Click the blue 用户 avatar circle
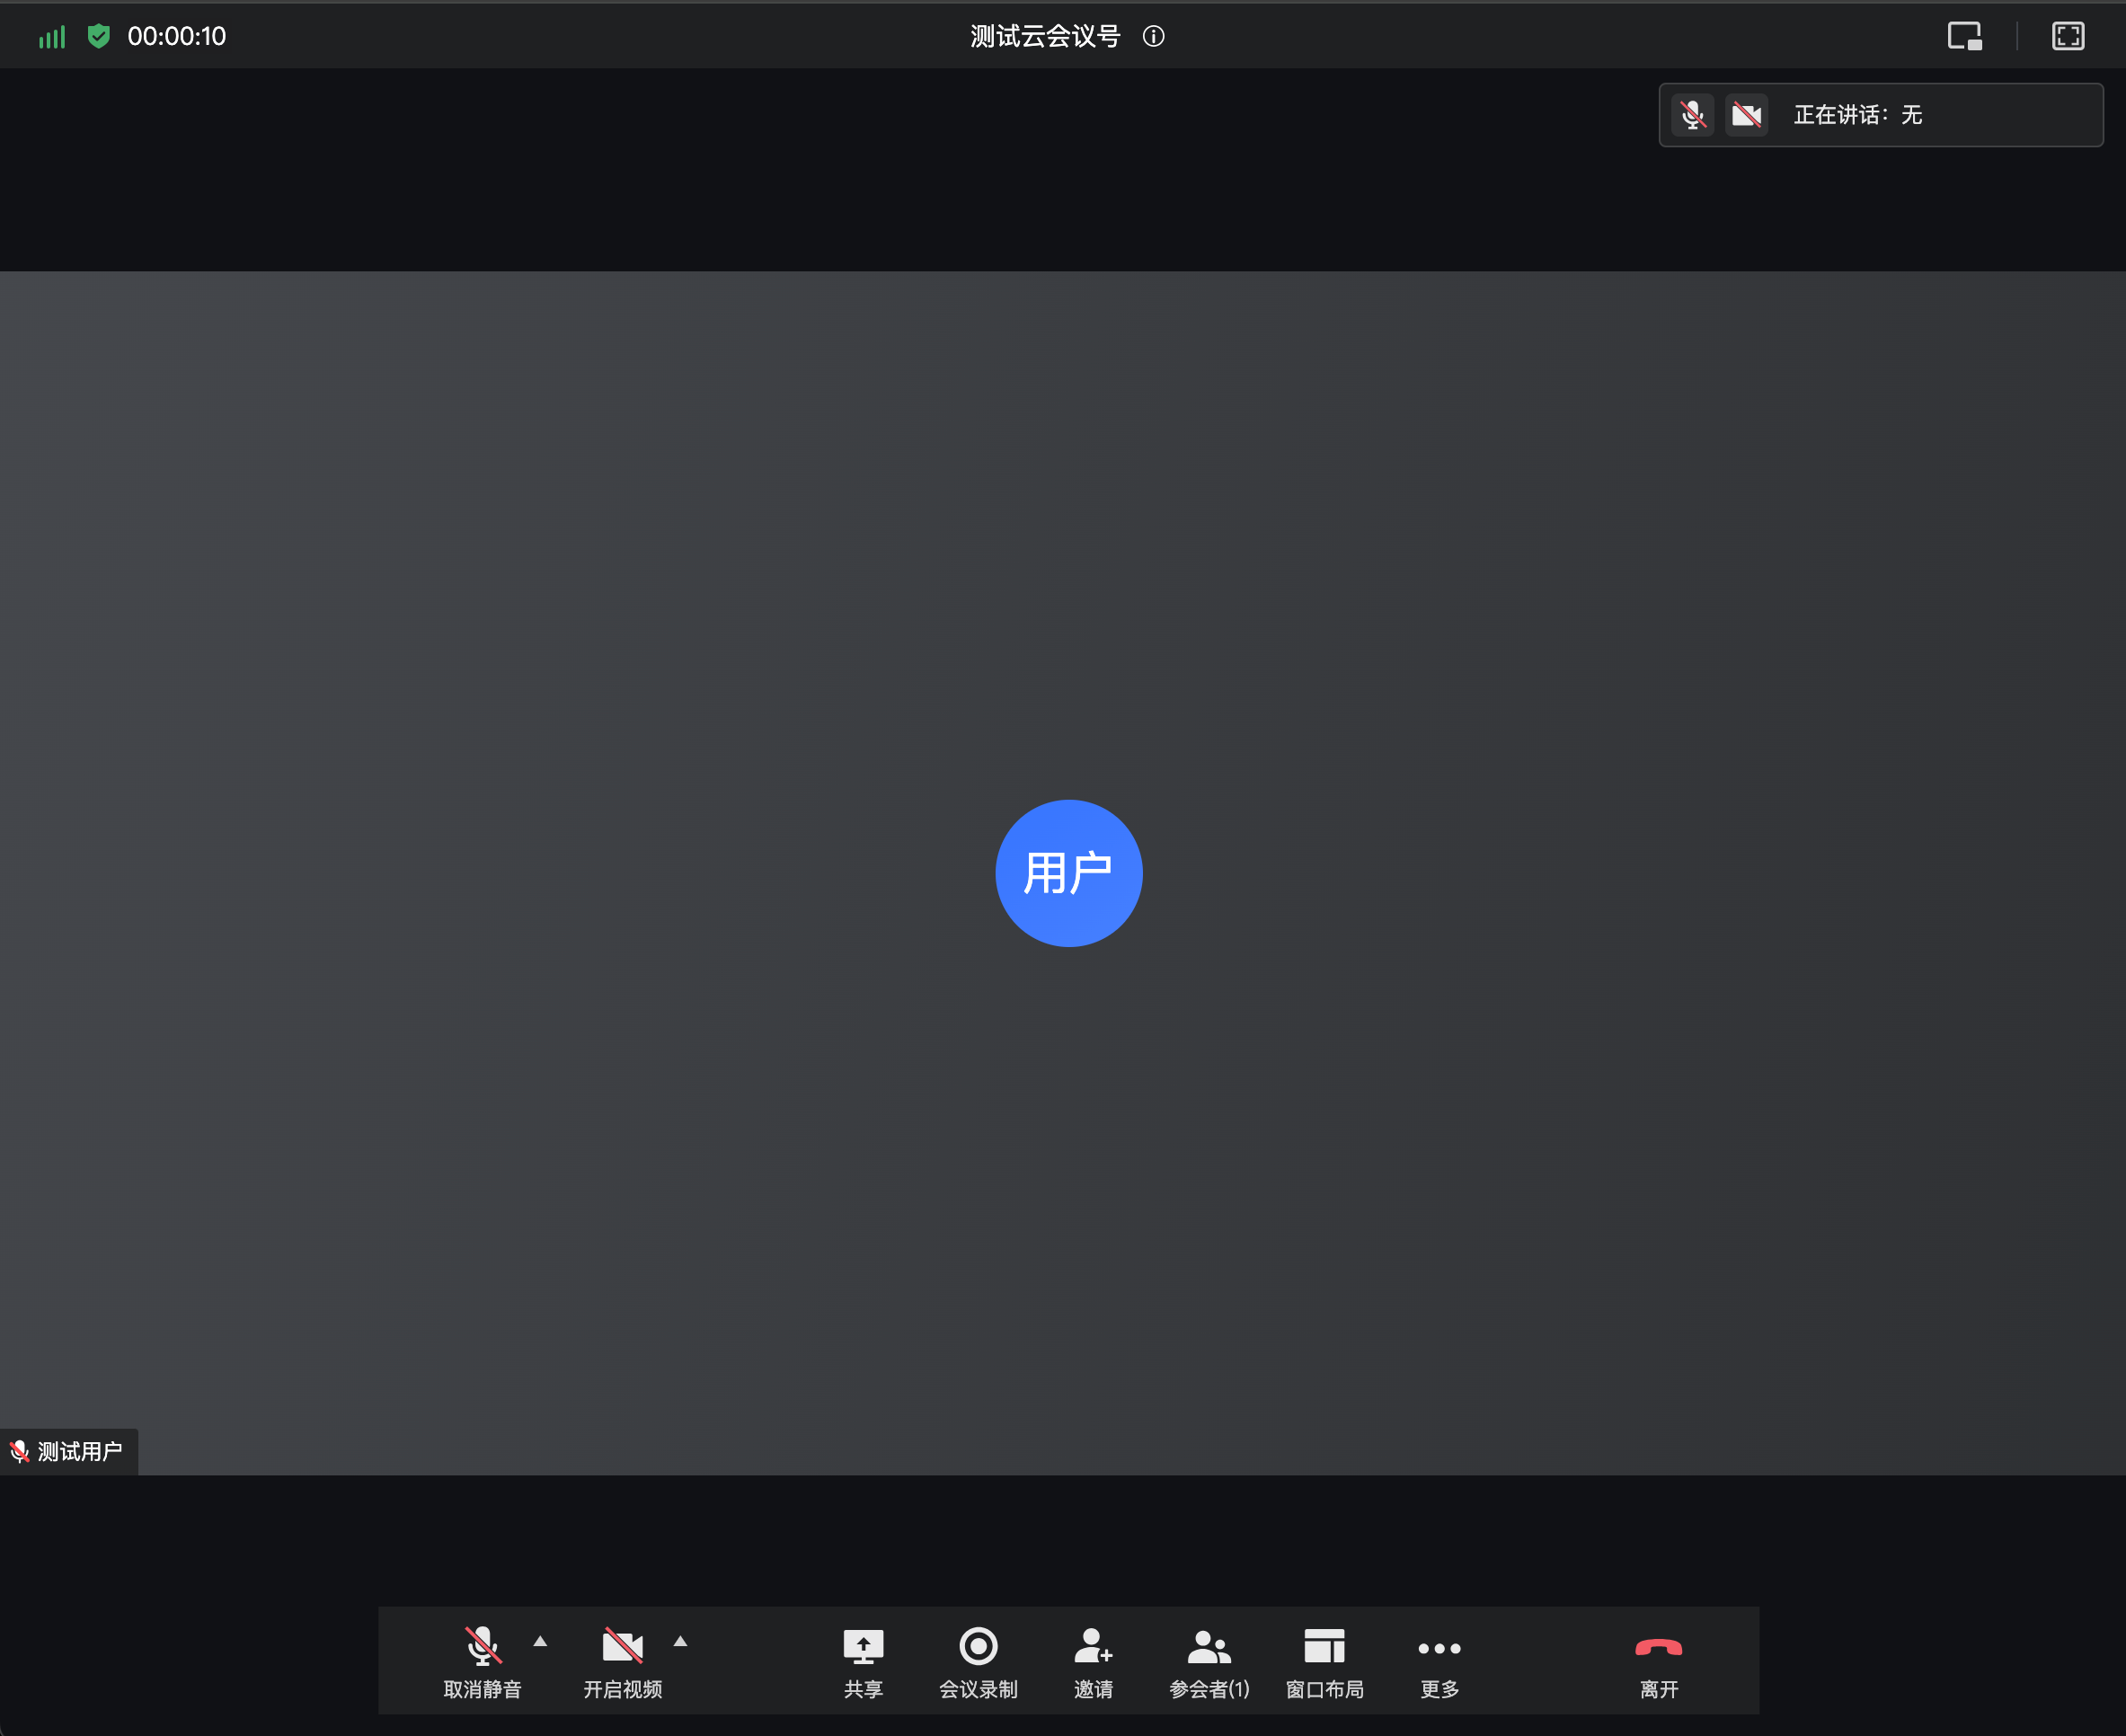This screenshot has height=1736, width=2126. [1068, 873]
